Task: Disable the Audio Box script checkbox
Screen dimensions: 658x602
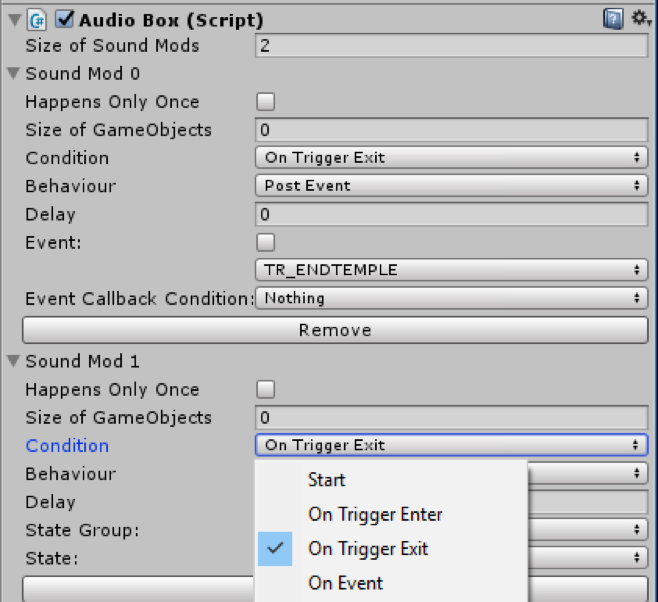Action: (x=65, y=19)
